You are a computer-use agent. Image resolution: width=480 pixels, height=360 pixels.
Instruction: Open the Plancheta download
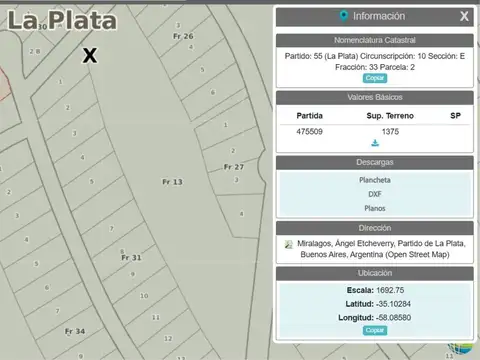tap(375, 180)
